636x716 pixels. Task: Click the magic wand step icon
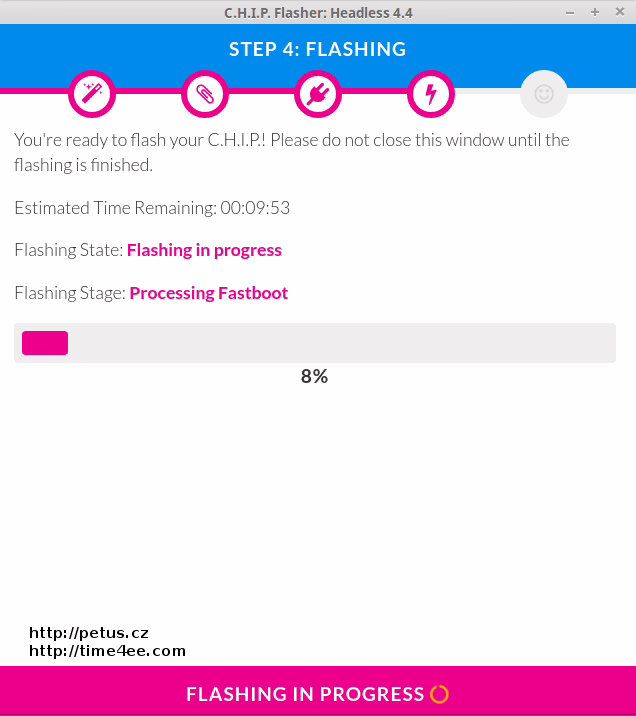pos(92,95)
